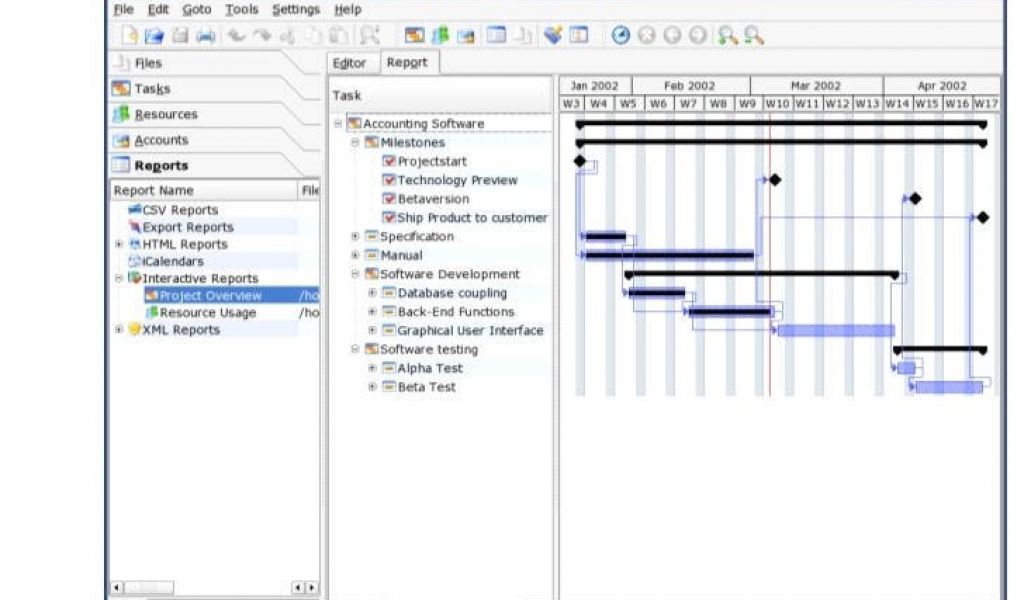Viewport: 1024px width, 600px height.
Task: Click the Print toolbar icon
Action: (x=205, y=36)
